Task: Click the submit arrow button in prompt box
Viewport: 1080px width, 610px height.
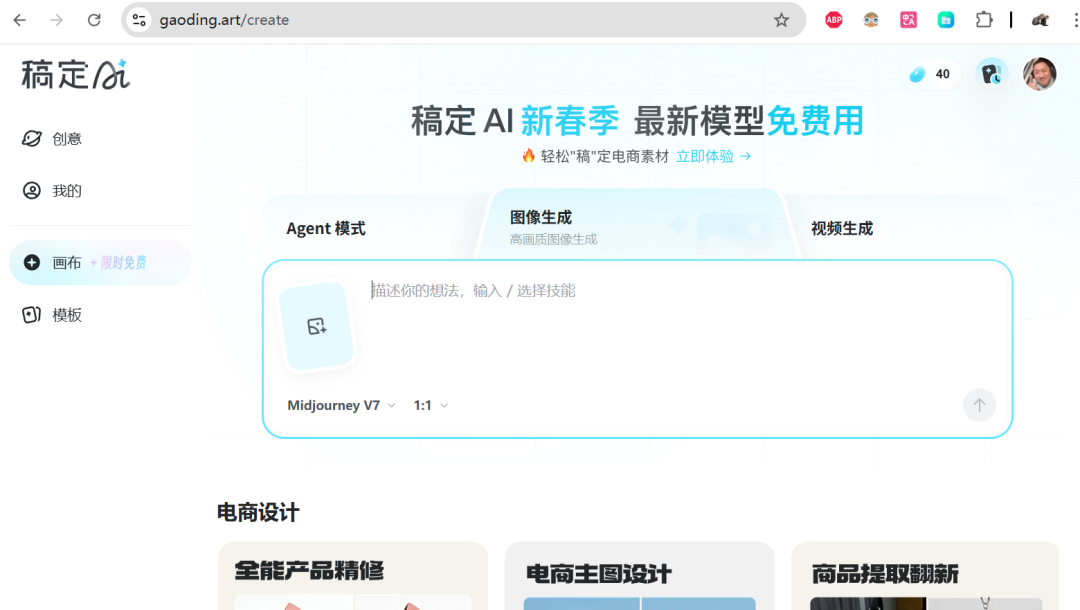Action: tap(979, 405)
